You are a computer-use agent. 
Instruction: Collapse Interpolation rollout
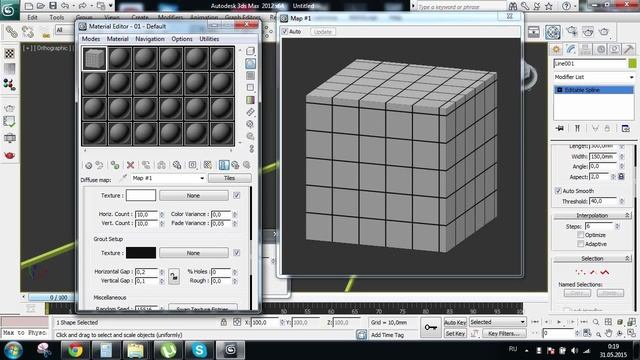click(x=592, y=215)
